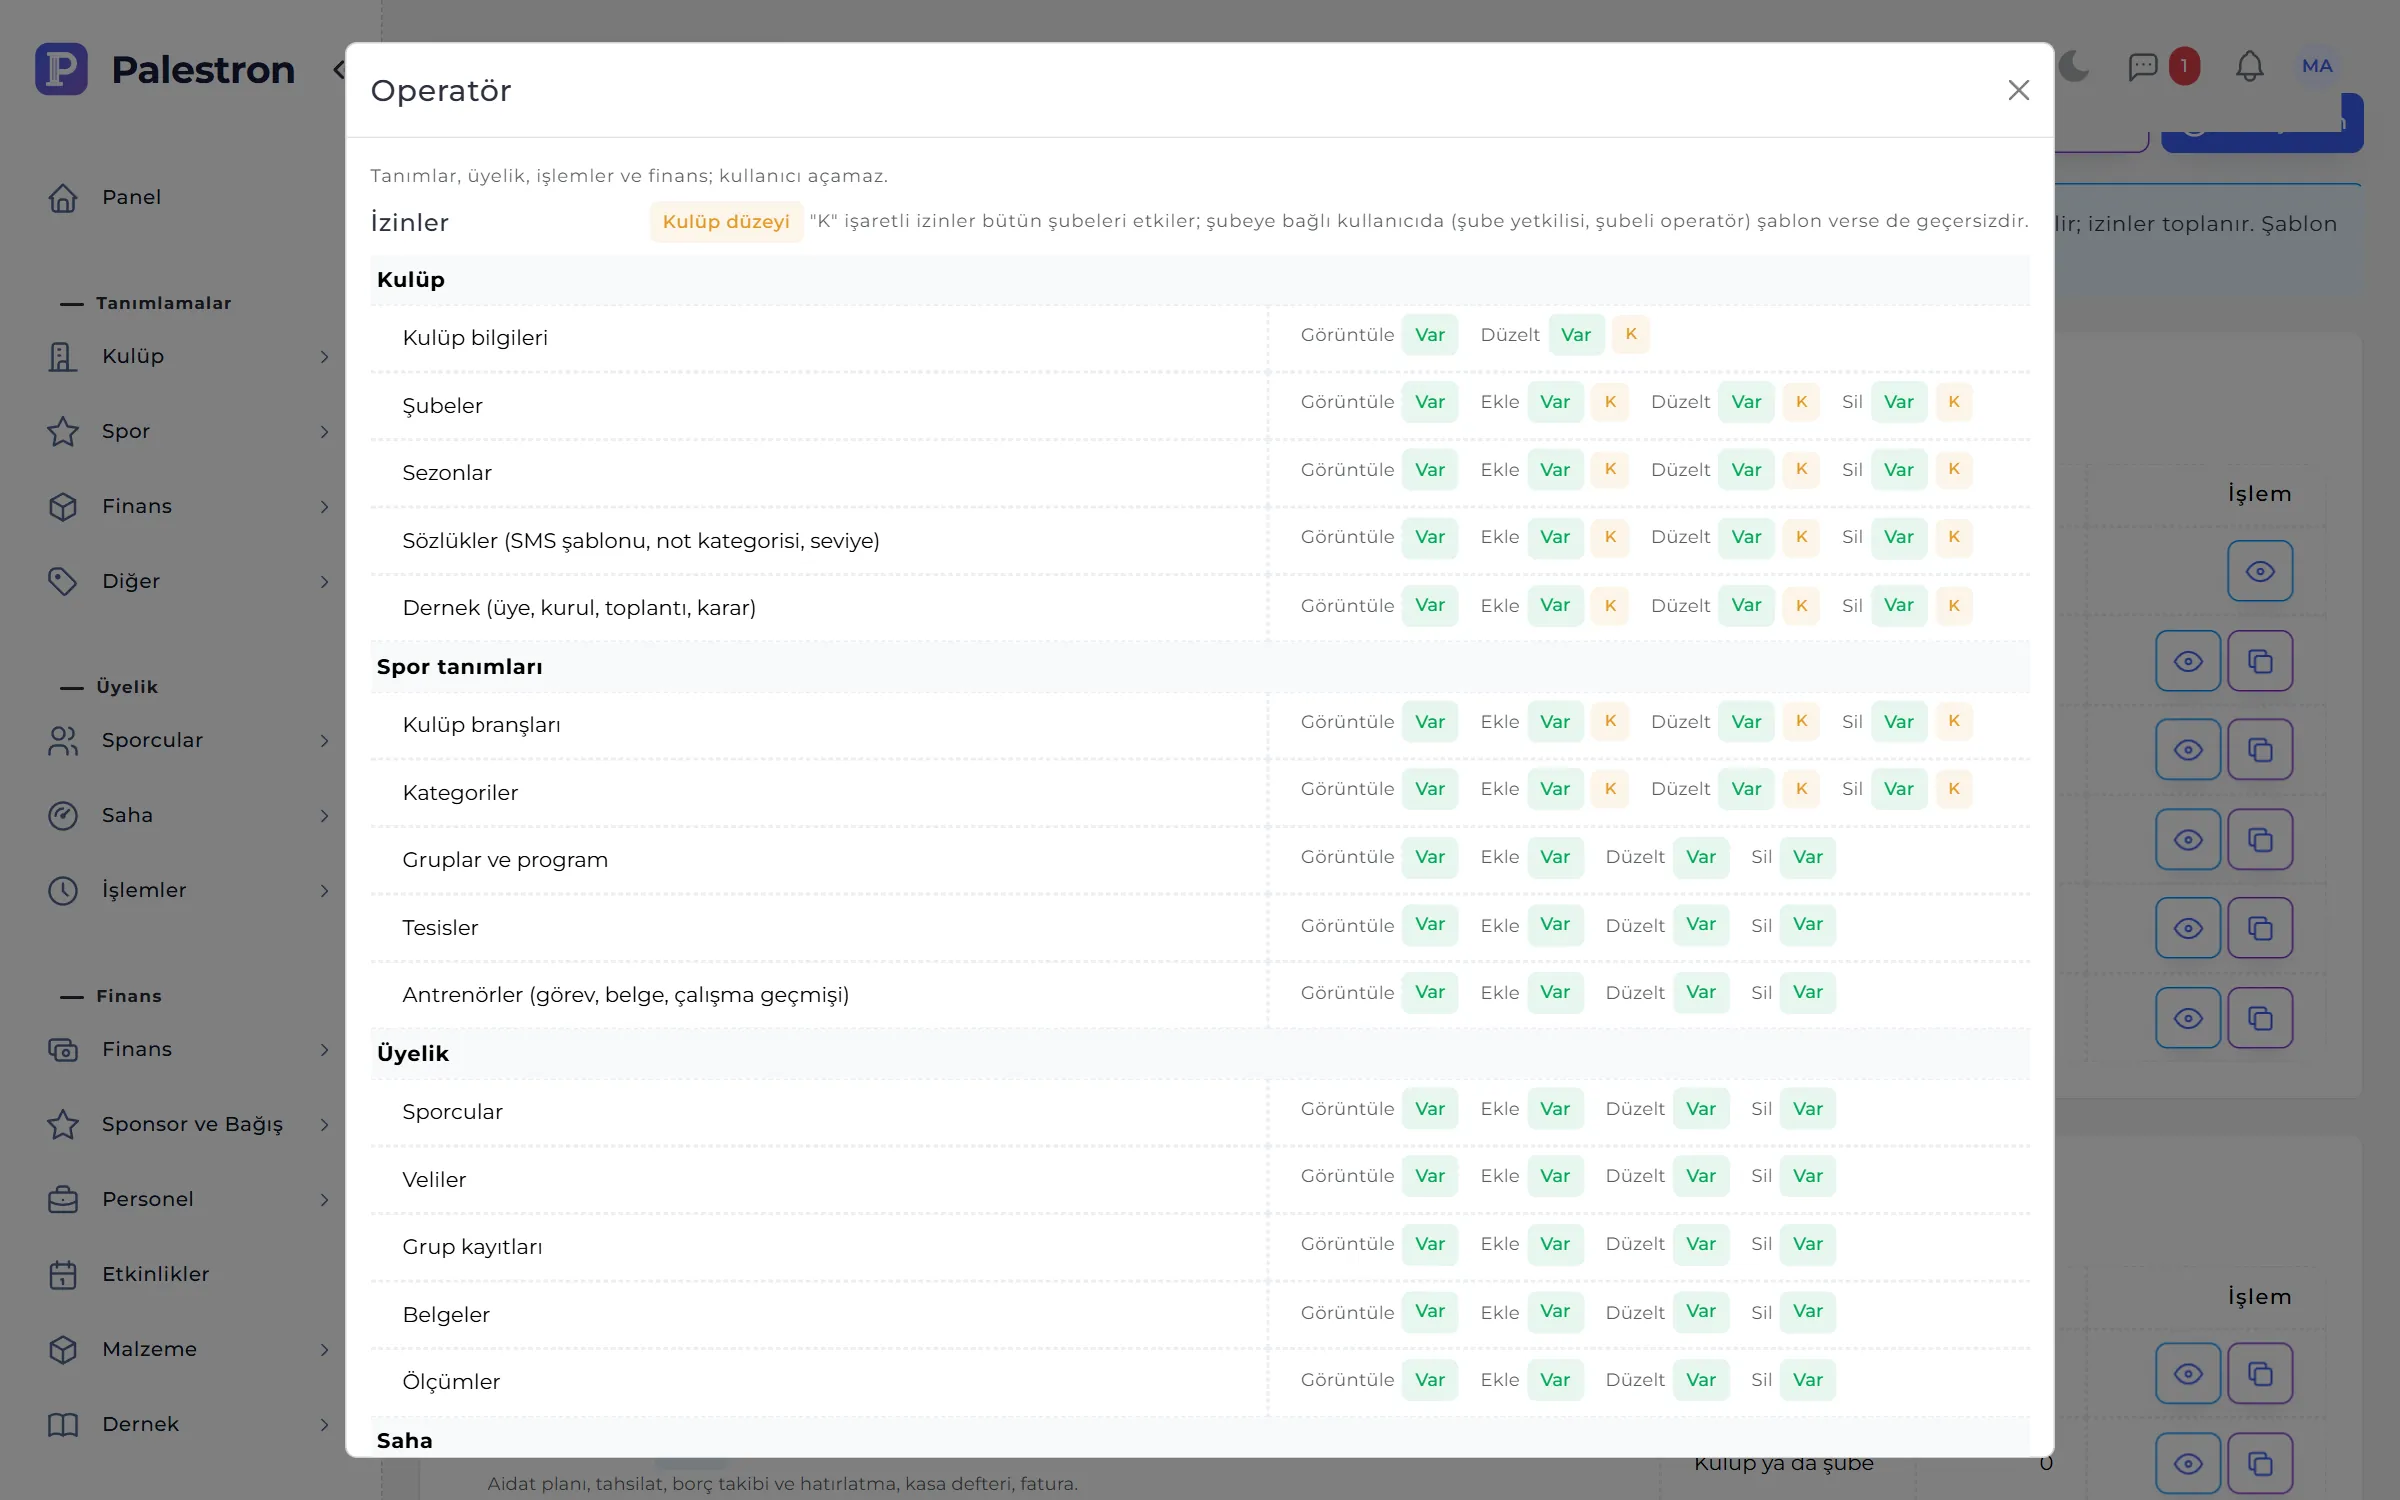2400x1500 pixels.
Task: Click the Grup kayıtları row label
Action: point(472,1247)
